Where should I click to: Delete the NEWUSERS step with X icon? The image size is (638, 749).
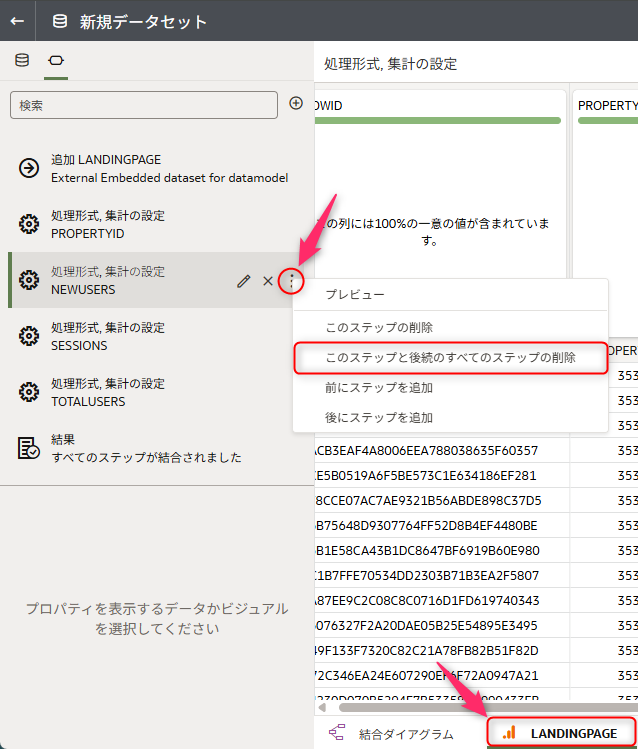[268, 281]
